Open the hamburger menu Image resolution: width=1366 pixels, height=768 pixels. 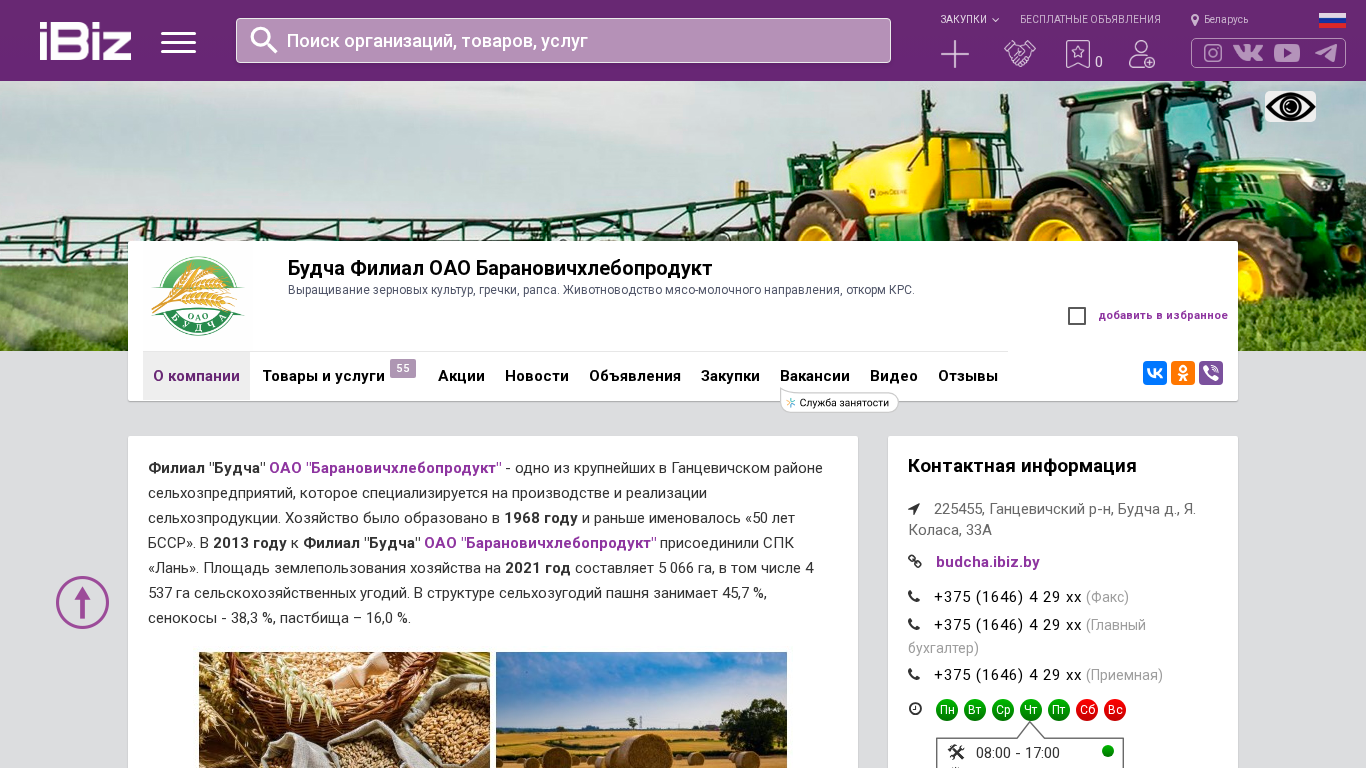(178, 42)
